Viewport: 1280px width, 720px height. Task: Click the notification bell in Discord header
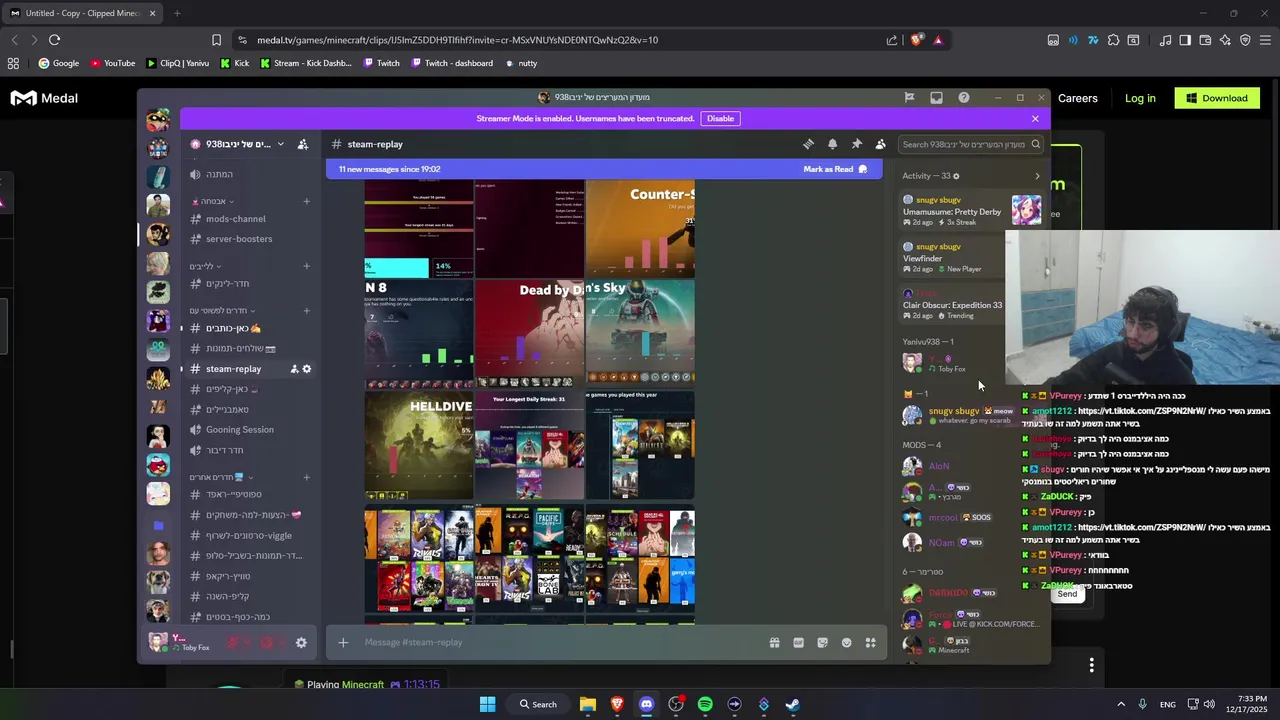click(832, 144)
